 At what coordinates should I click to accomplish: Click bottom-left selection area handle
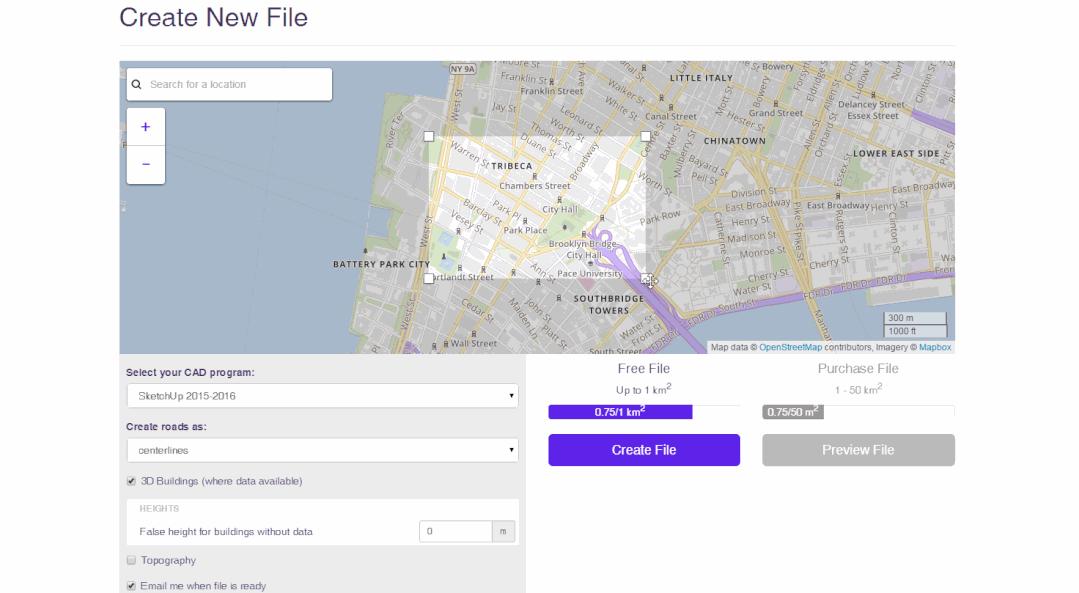[429, 278]
